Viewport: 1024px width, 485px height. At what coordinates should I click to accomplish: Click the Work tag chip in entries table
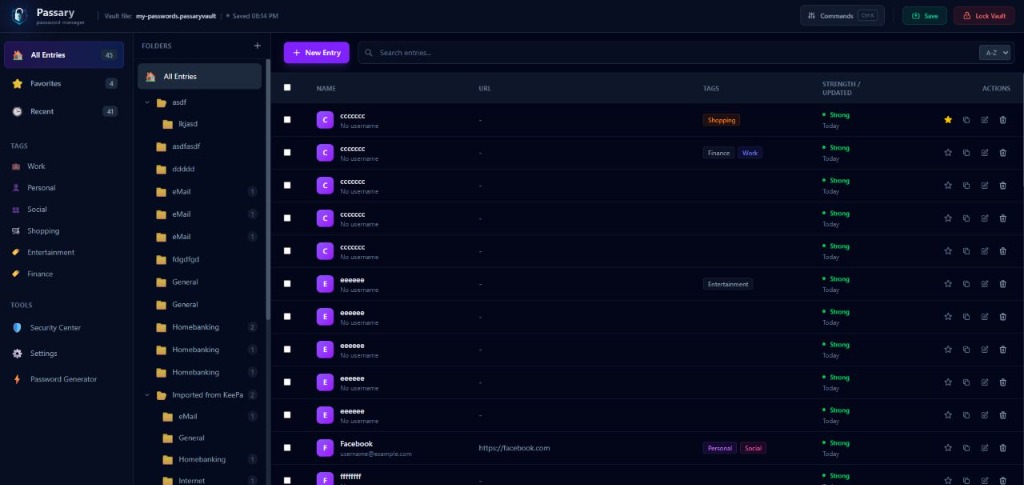coord(750,153)
